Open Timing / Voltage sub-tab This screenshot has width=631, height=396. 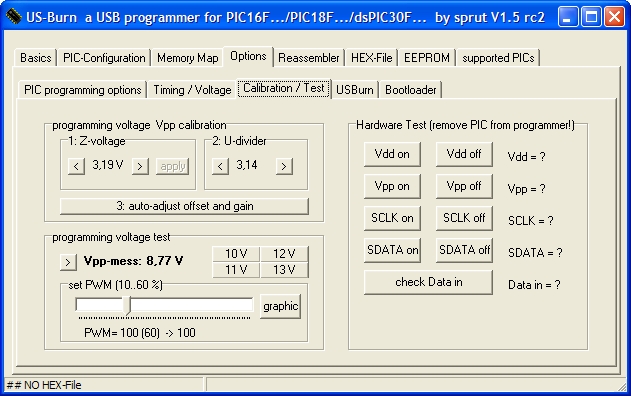[192, 90]
